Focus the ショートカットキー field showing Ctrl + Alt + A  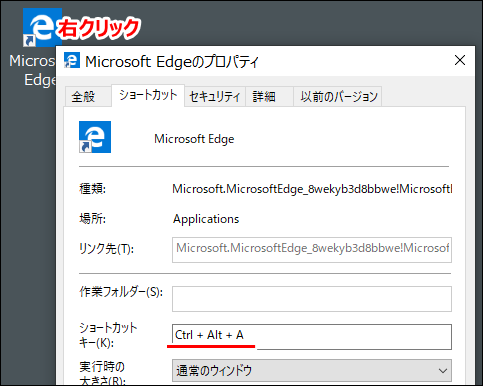312,337
